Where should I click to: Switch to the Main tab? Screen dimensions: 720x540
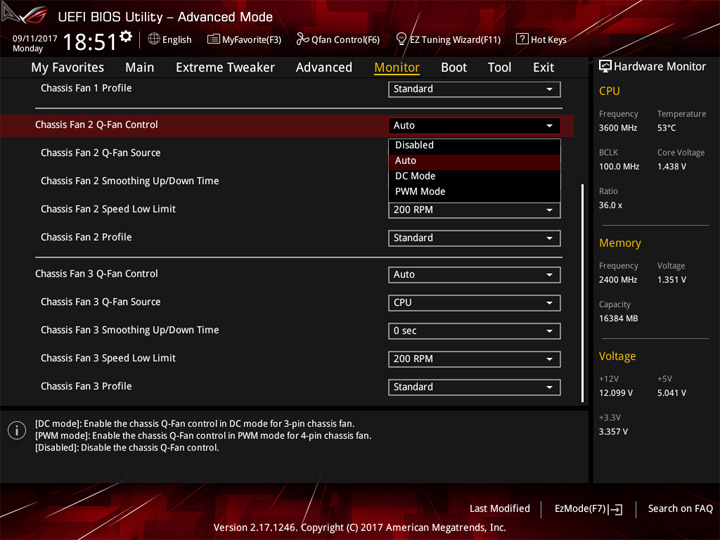coord(140,68)
